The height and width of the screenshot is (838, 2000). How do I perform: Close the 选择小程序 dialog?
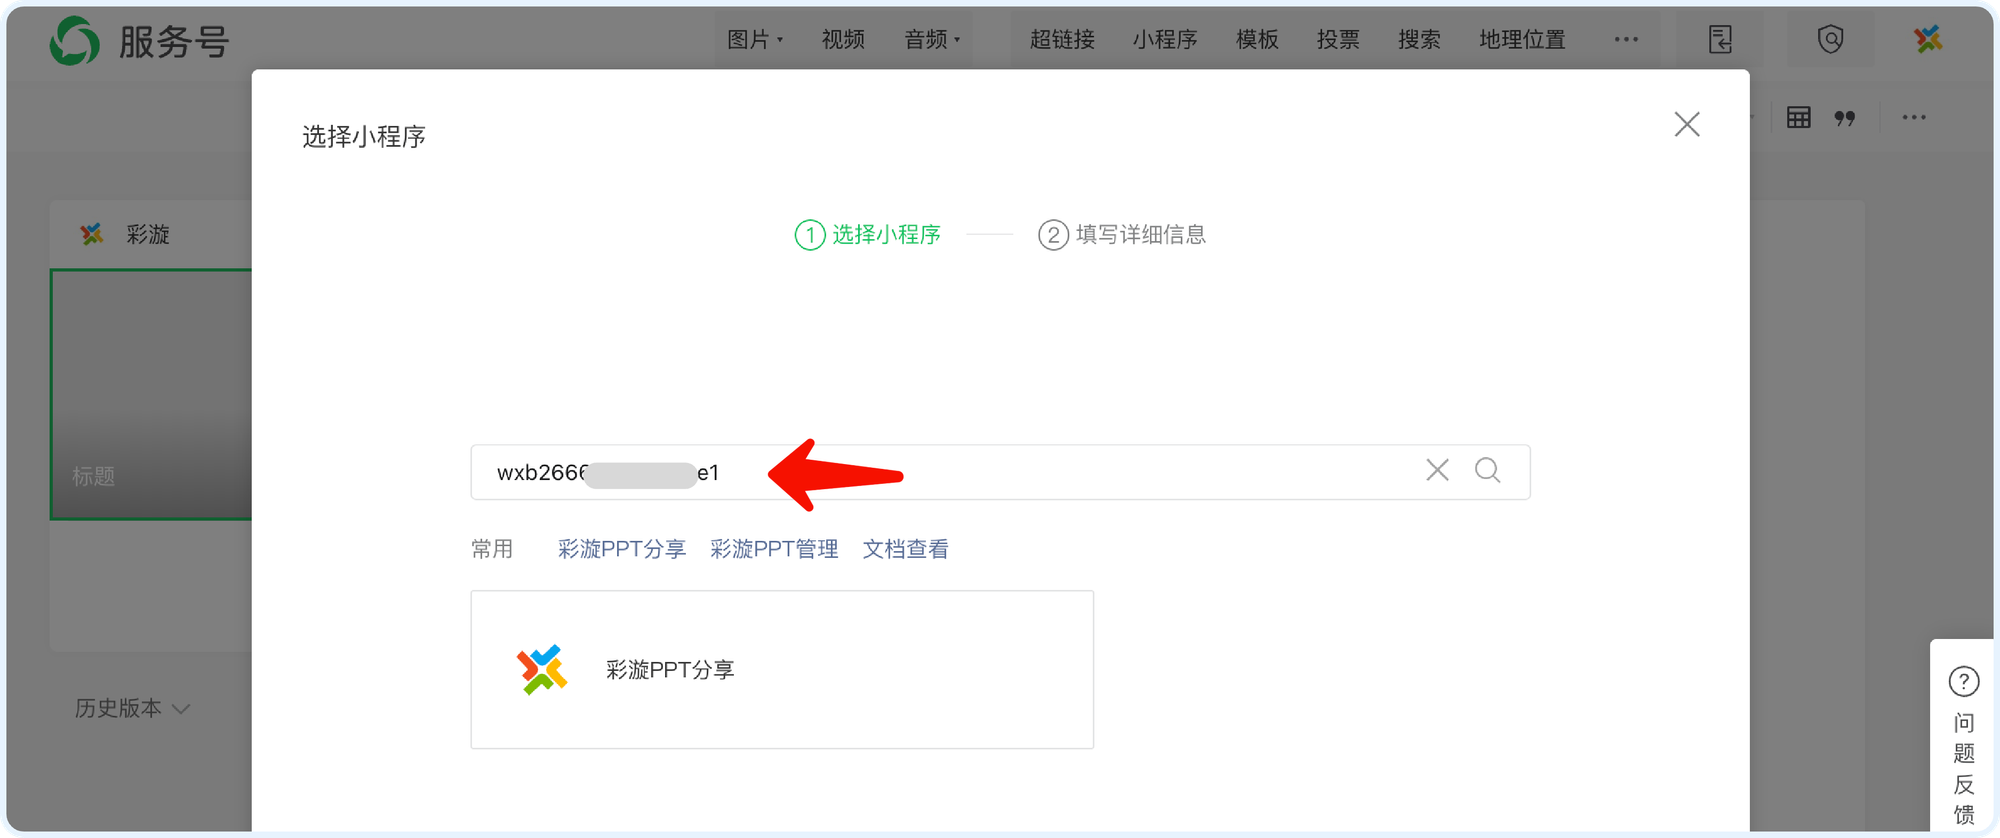pyautogui.click(x=1686, y=125)
